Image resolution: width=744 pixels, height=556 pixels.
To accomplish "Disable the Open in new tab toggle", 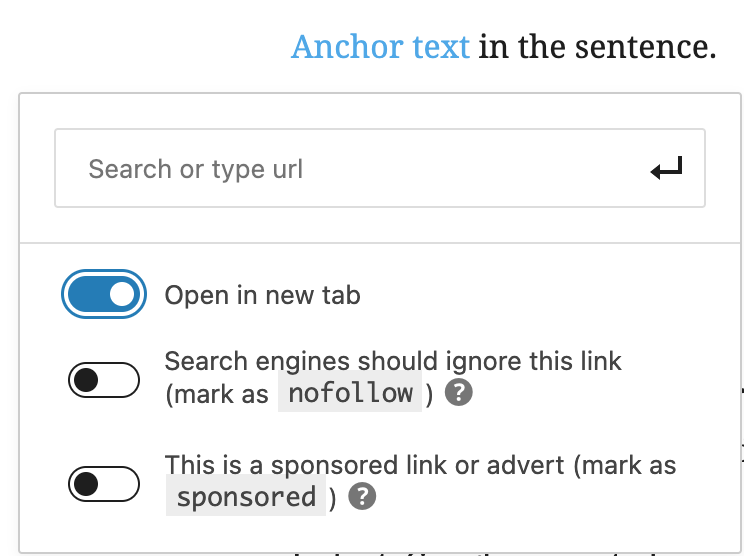I will click(x=104, y=295).
